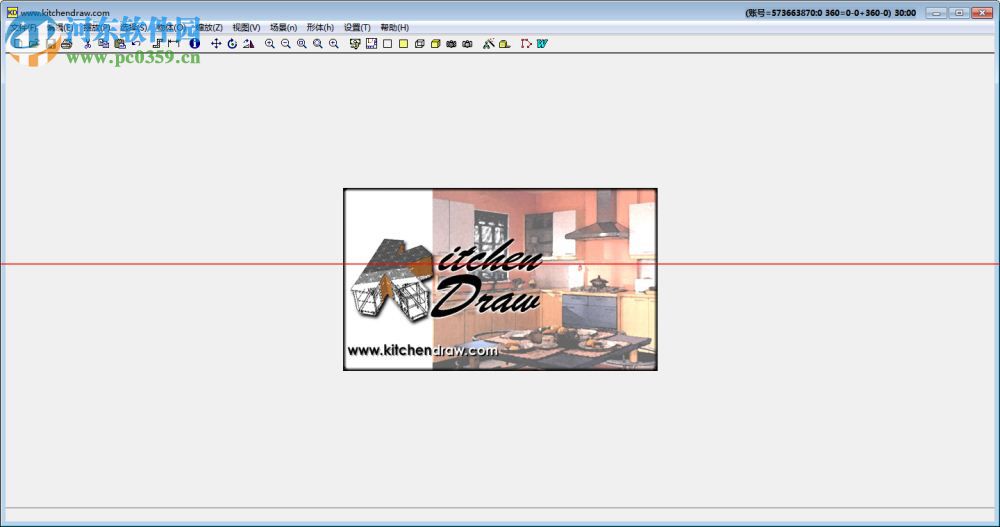The height and width of the screenshot is (527, 1000).
Task: Switch to the floor plan view icon
Action: click(371, 43)
